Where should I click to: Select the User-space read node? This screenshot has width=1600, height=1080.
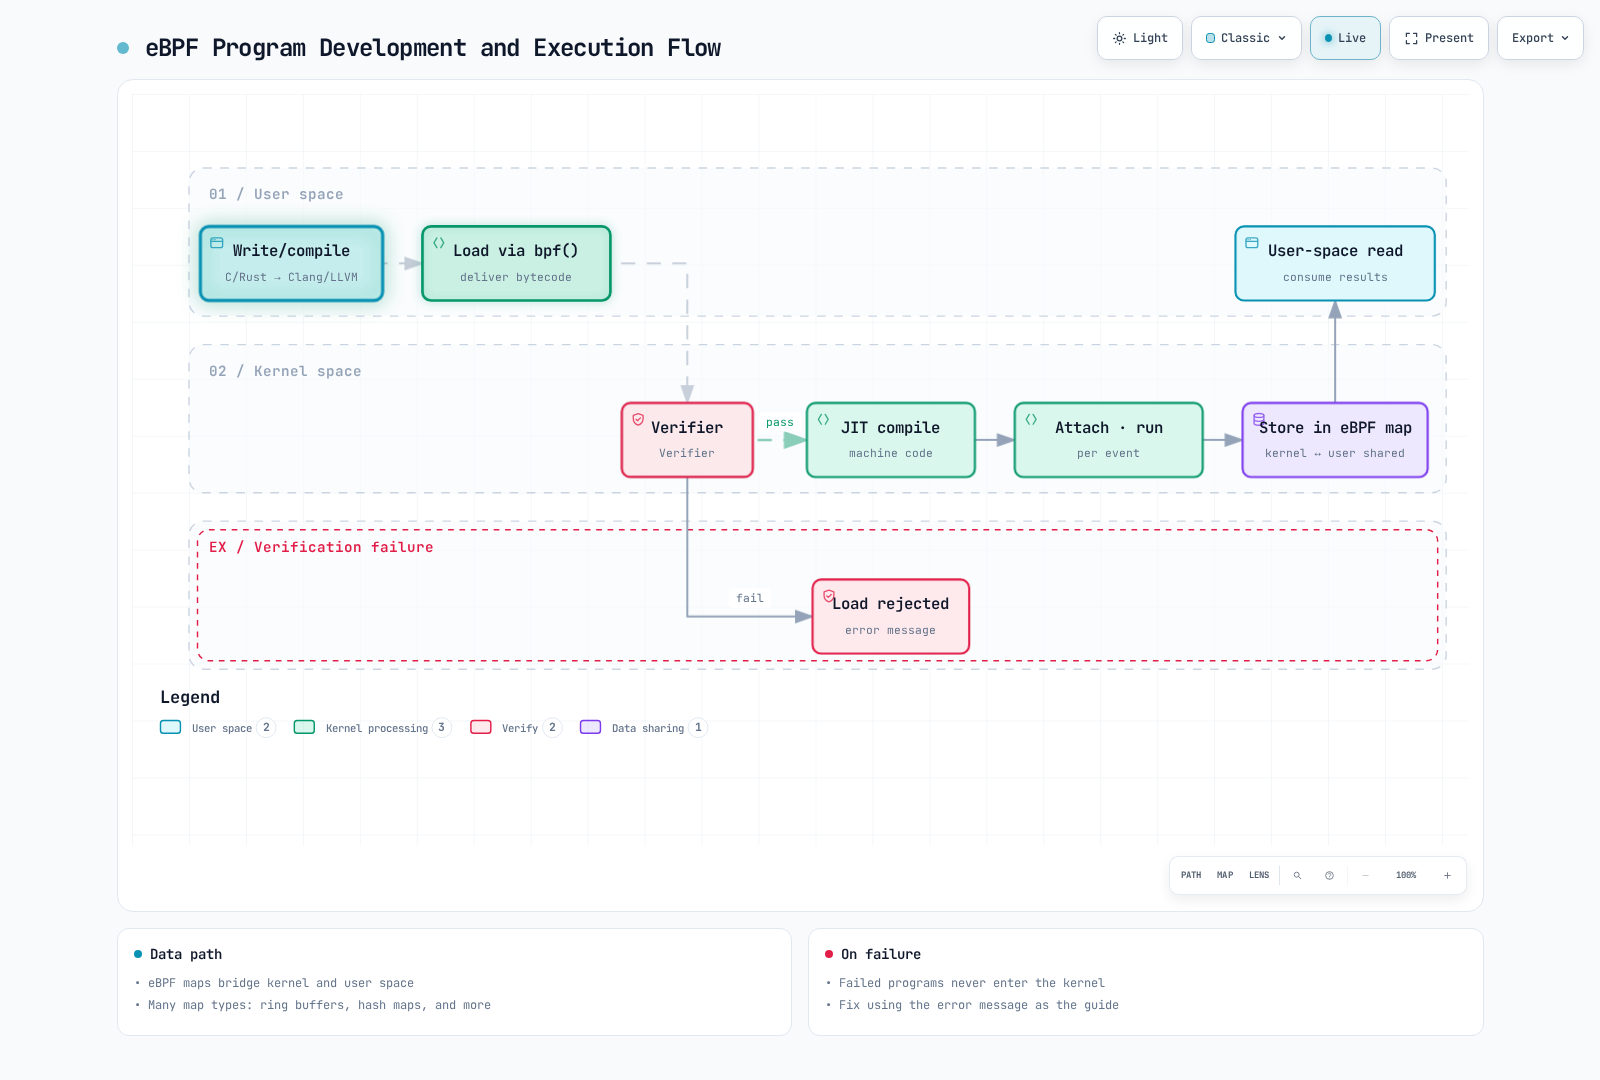coord(1335,263)
